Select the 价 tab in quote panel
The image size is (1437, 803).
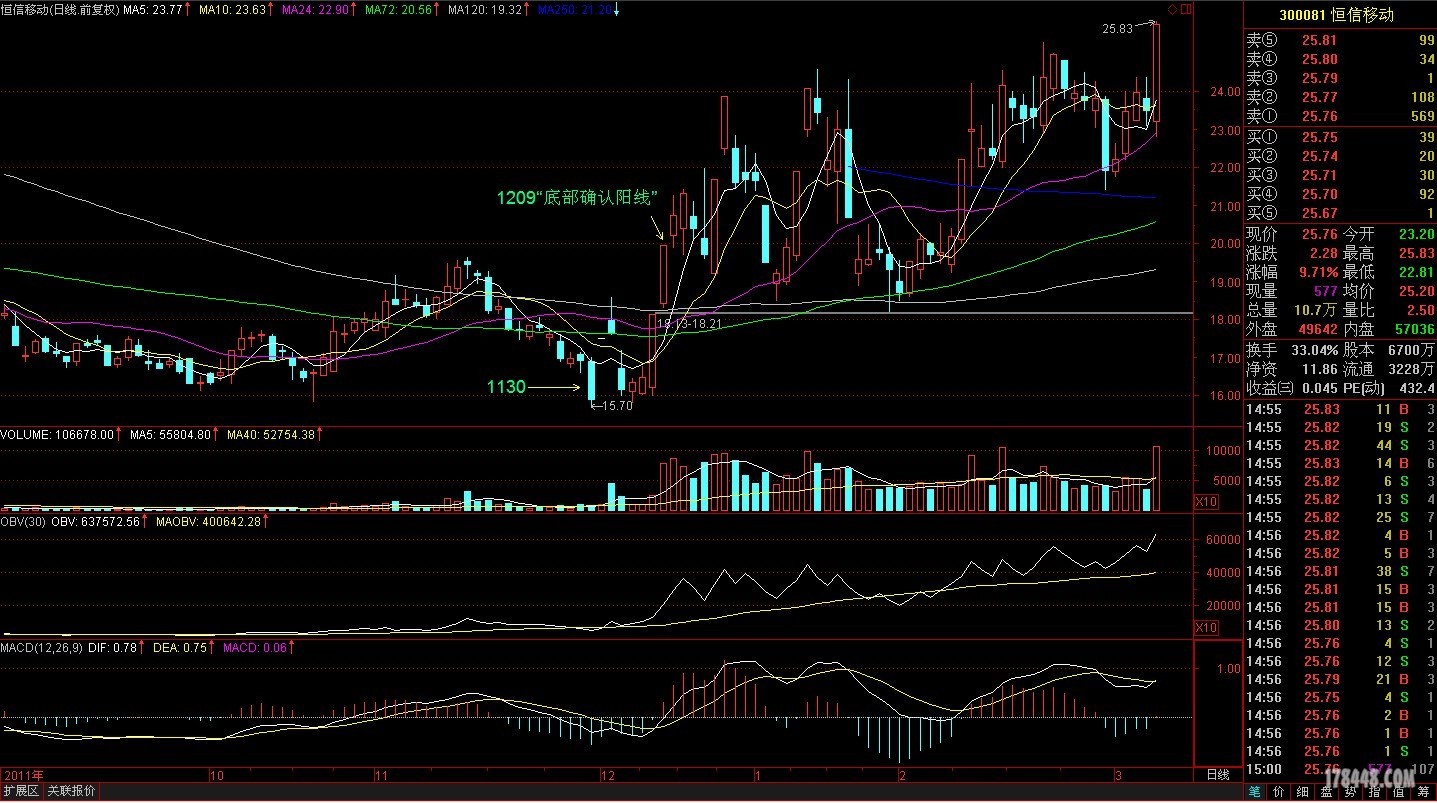(1278, 792)
